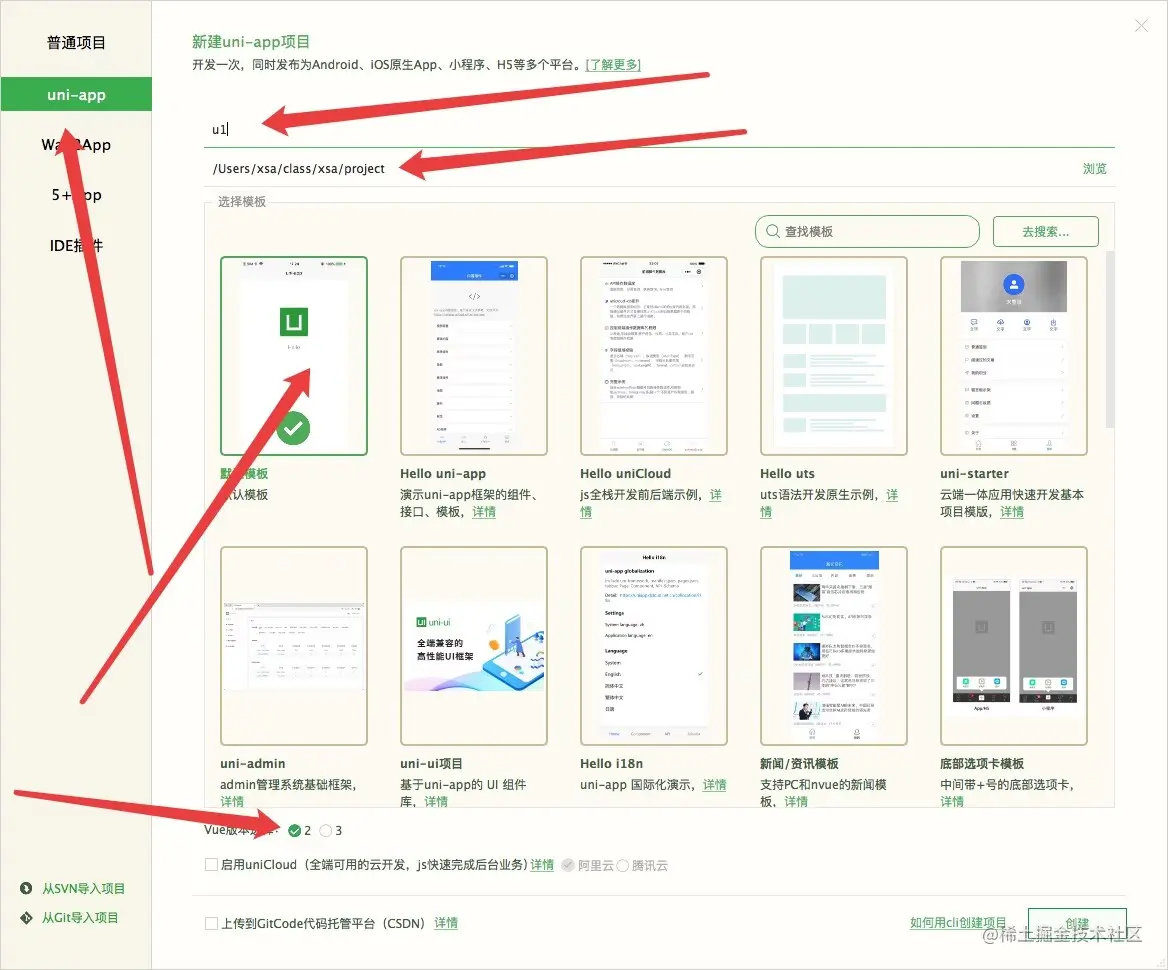Open 详情 link for Hello uni-app
This screenshot has height=970, width=1168.
[x=483, y=512]
